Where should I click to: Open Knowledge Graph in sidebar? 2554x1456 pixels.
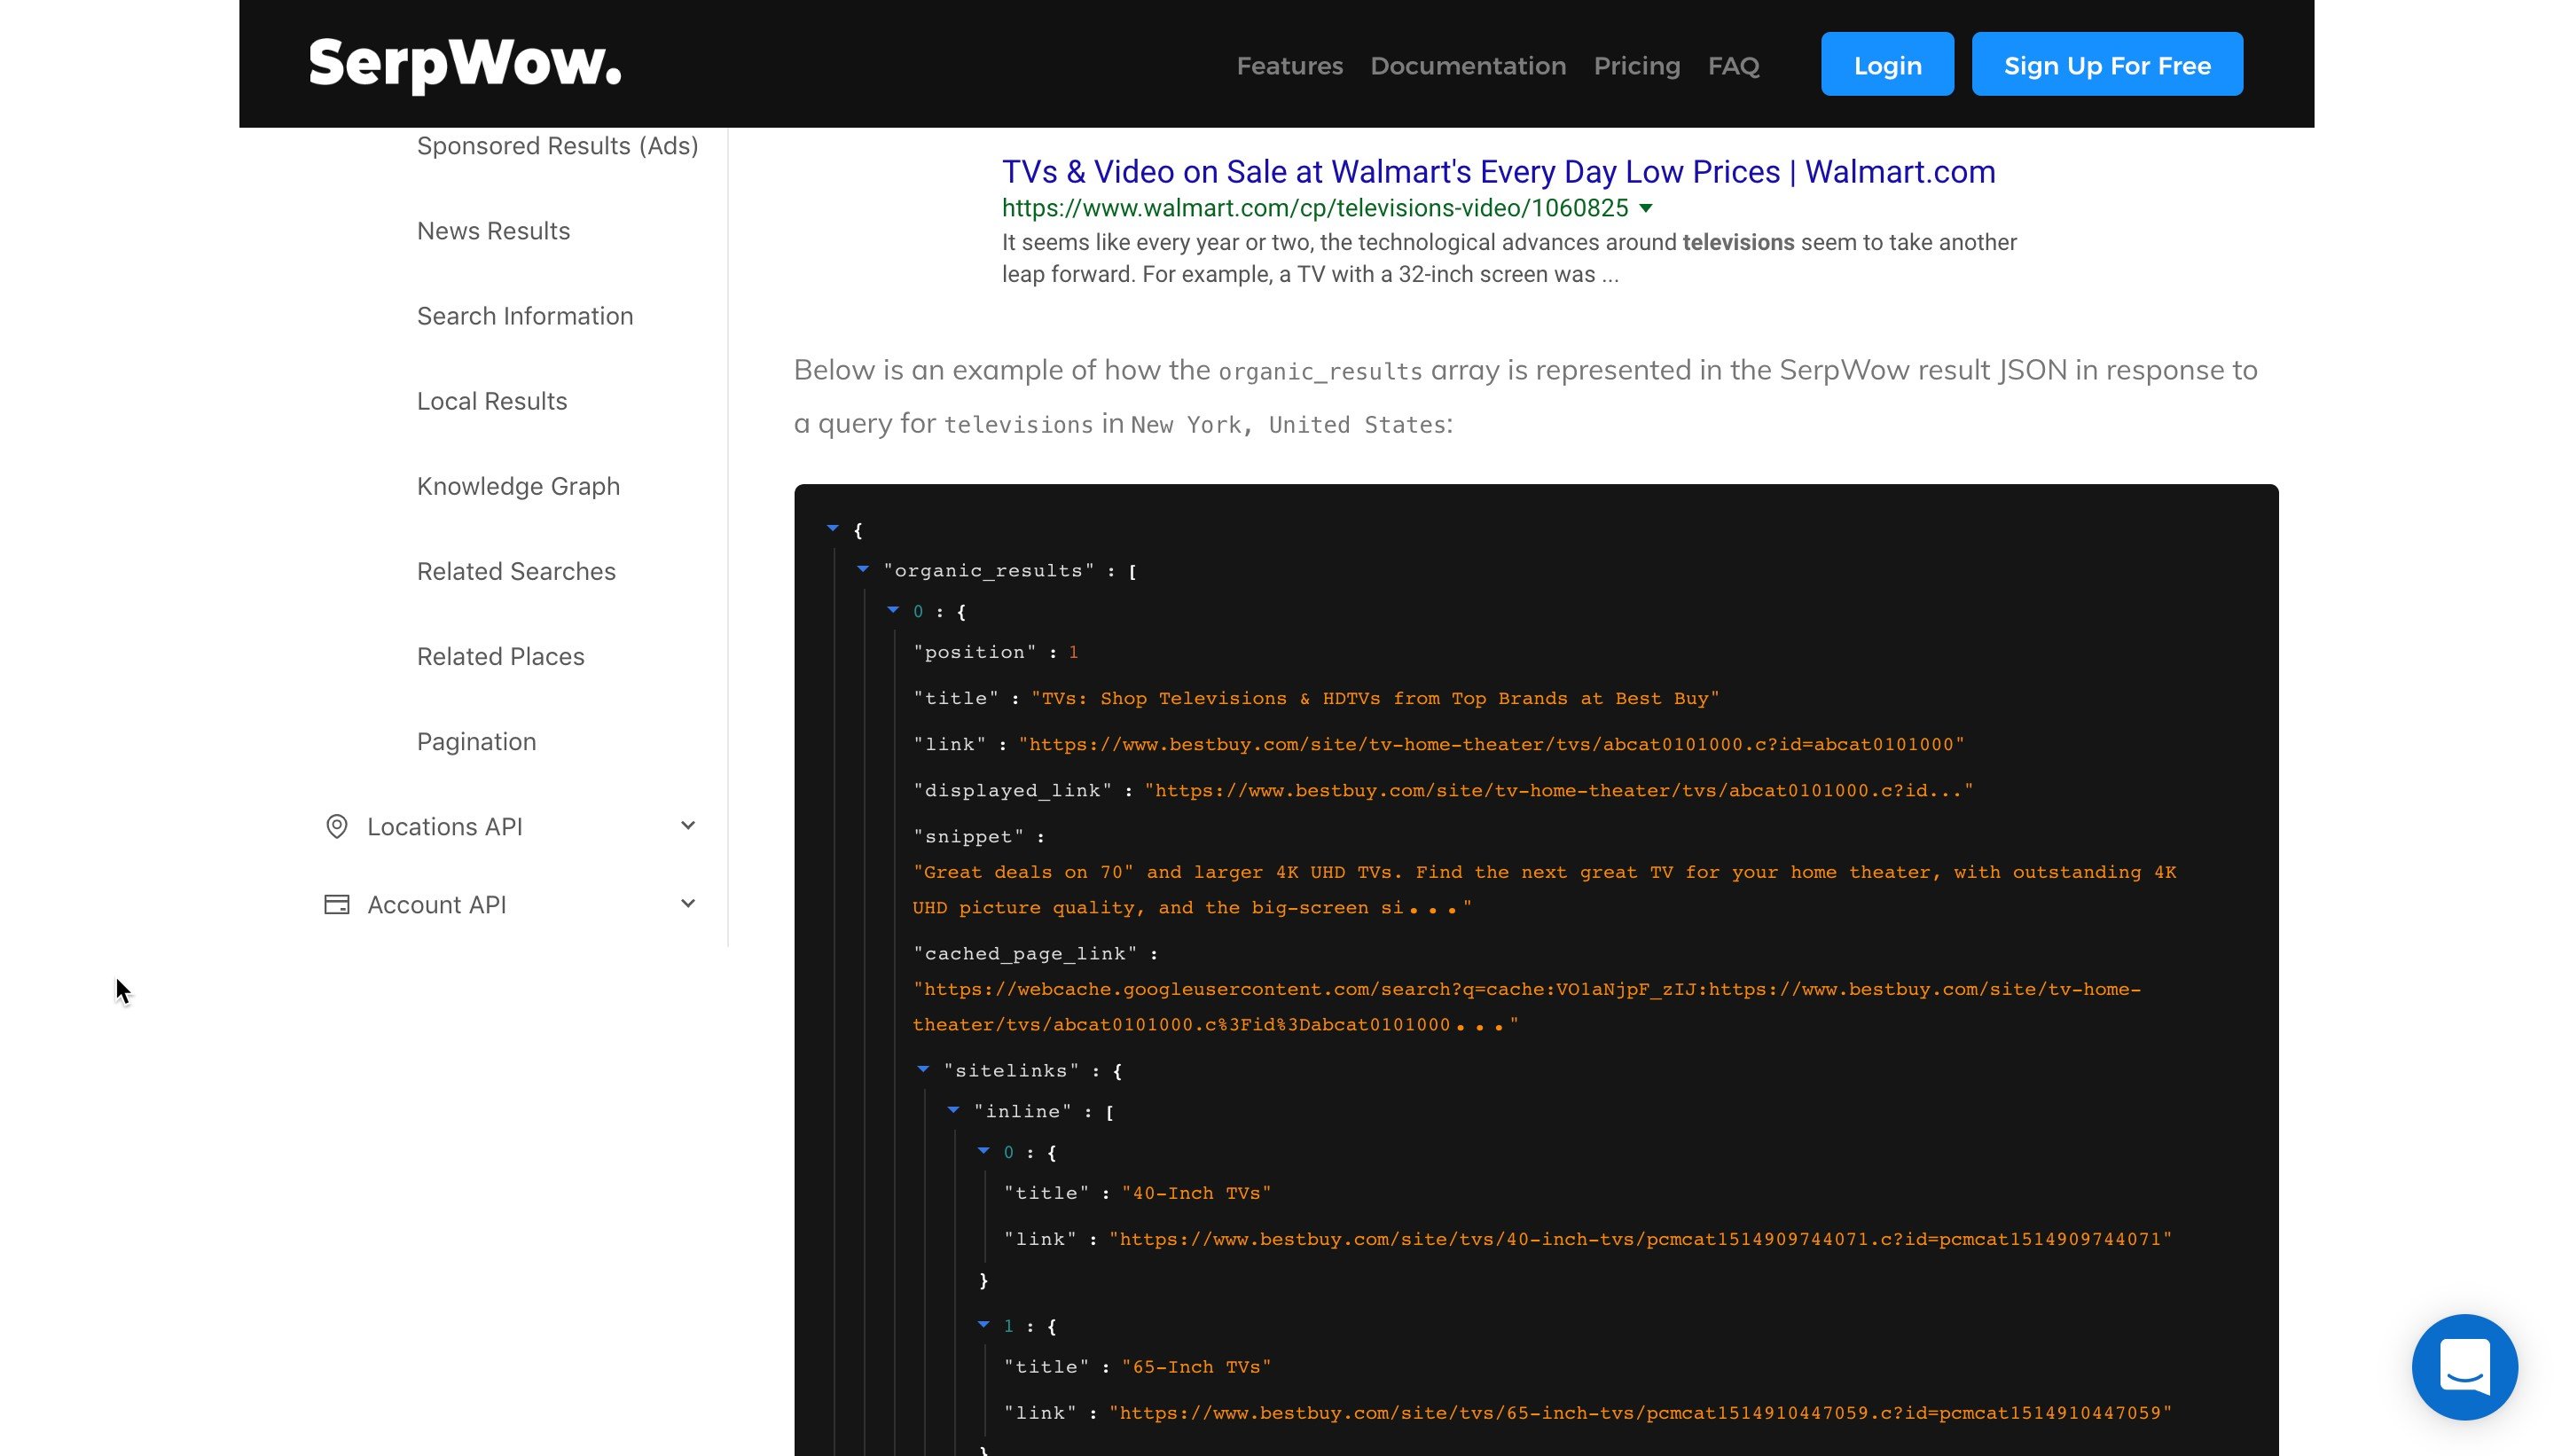click(x=518, y=486)
